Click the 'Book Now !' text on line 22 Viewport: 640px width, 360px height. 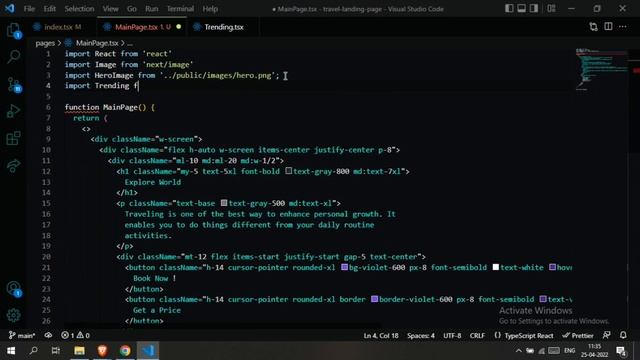coord(154,278)
